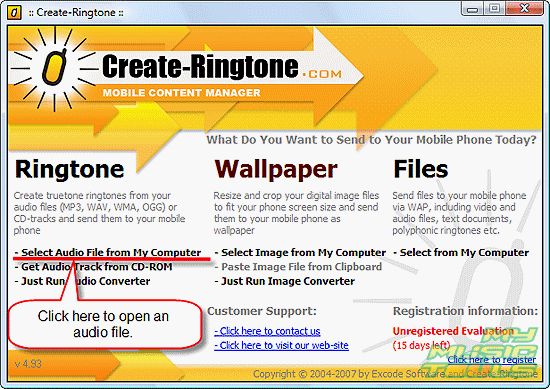This screenshot has height=389, width=550.
Task: Click the version label v 4.93
Action: [x=28, y=364]
